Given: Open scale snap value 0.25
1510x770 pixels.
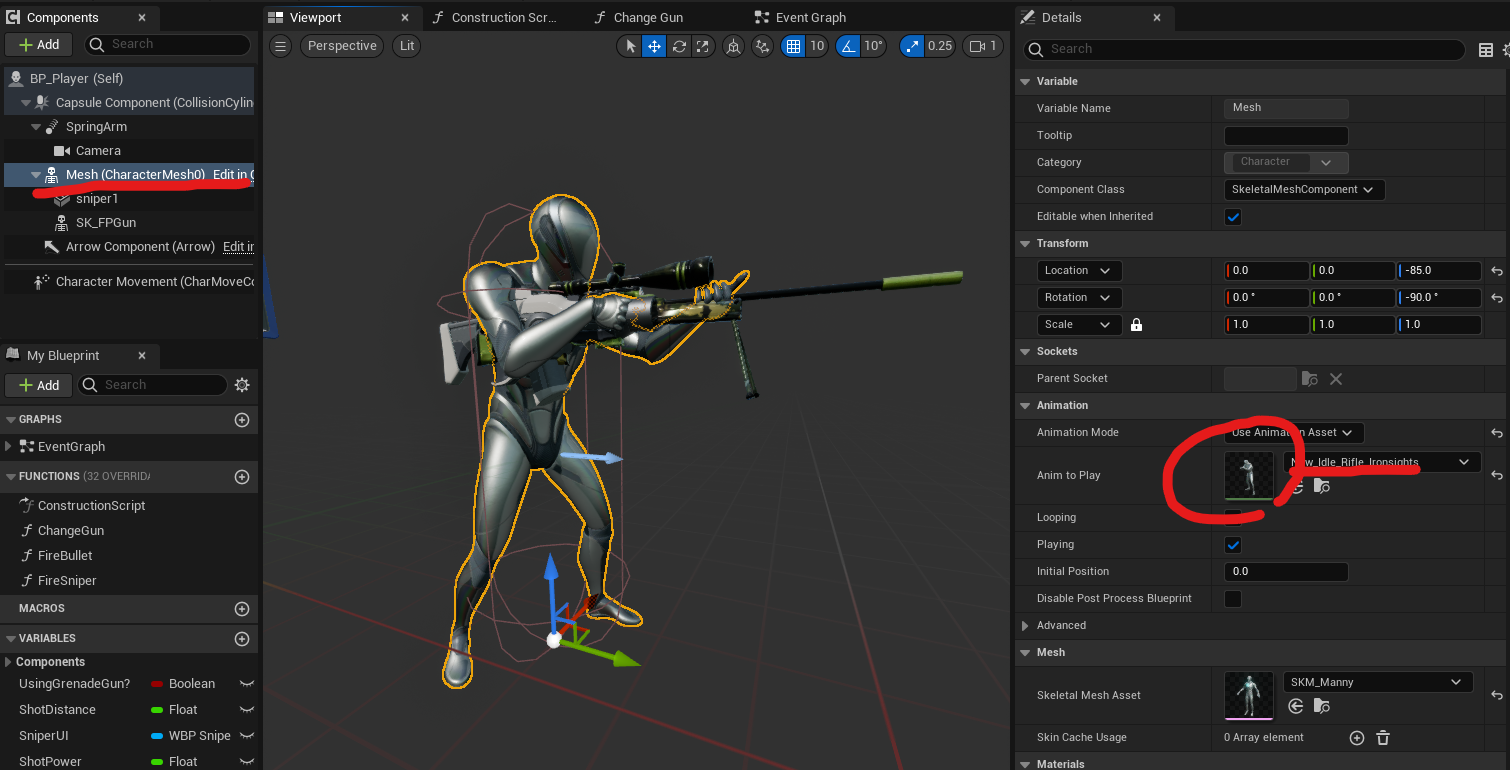Looking at the screenshot, I should pos(940,46).
